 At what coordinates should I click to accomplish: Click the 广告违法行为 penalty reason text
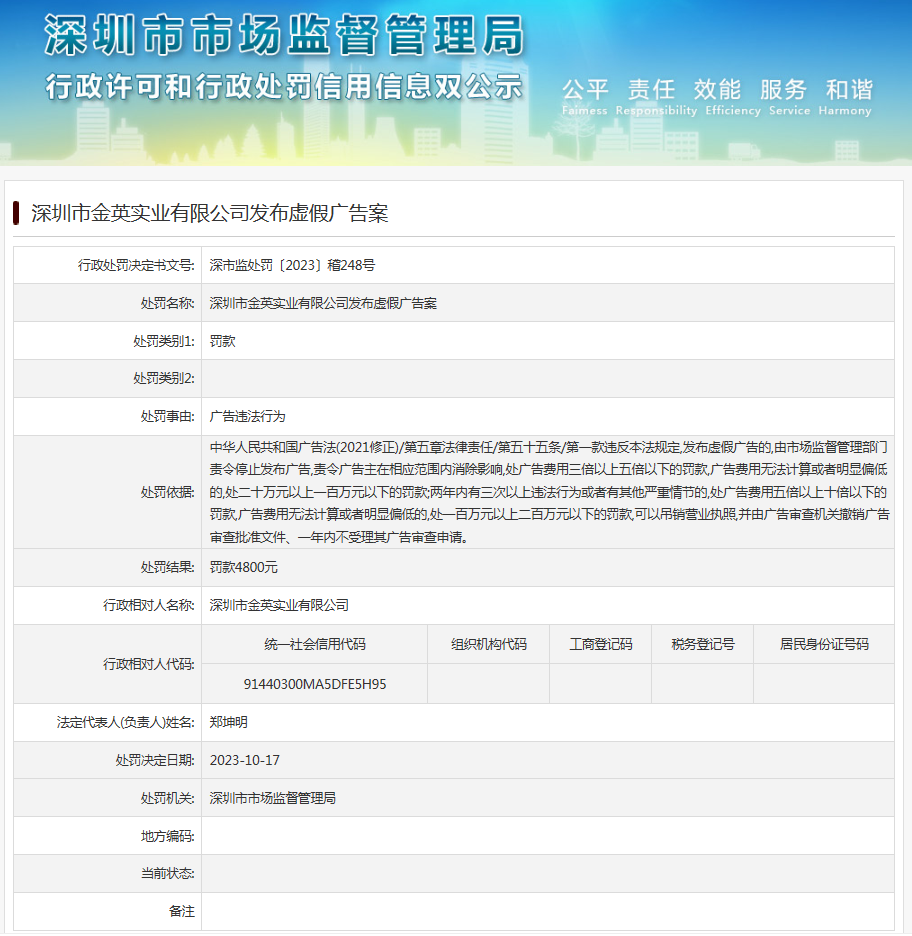247,416
